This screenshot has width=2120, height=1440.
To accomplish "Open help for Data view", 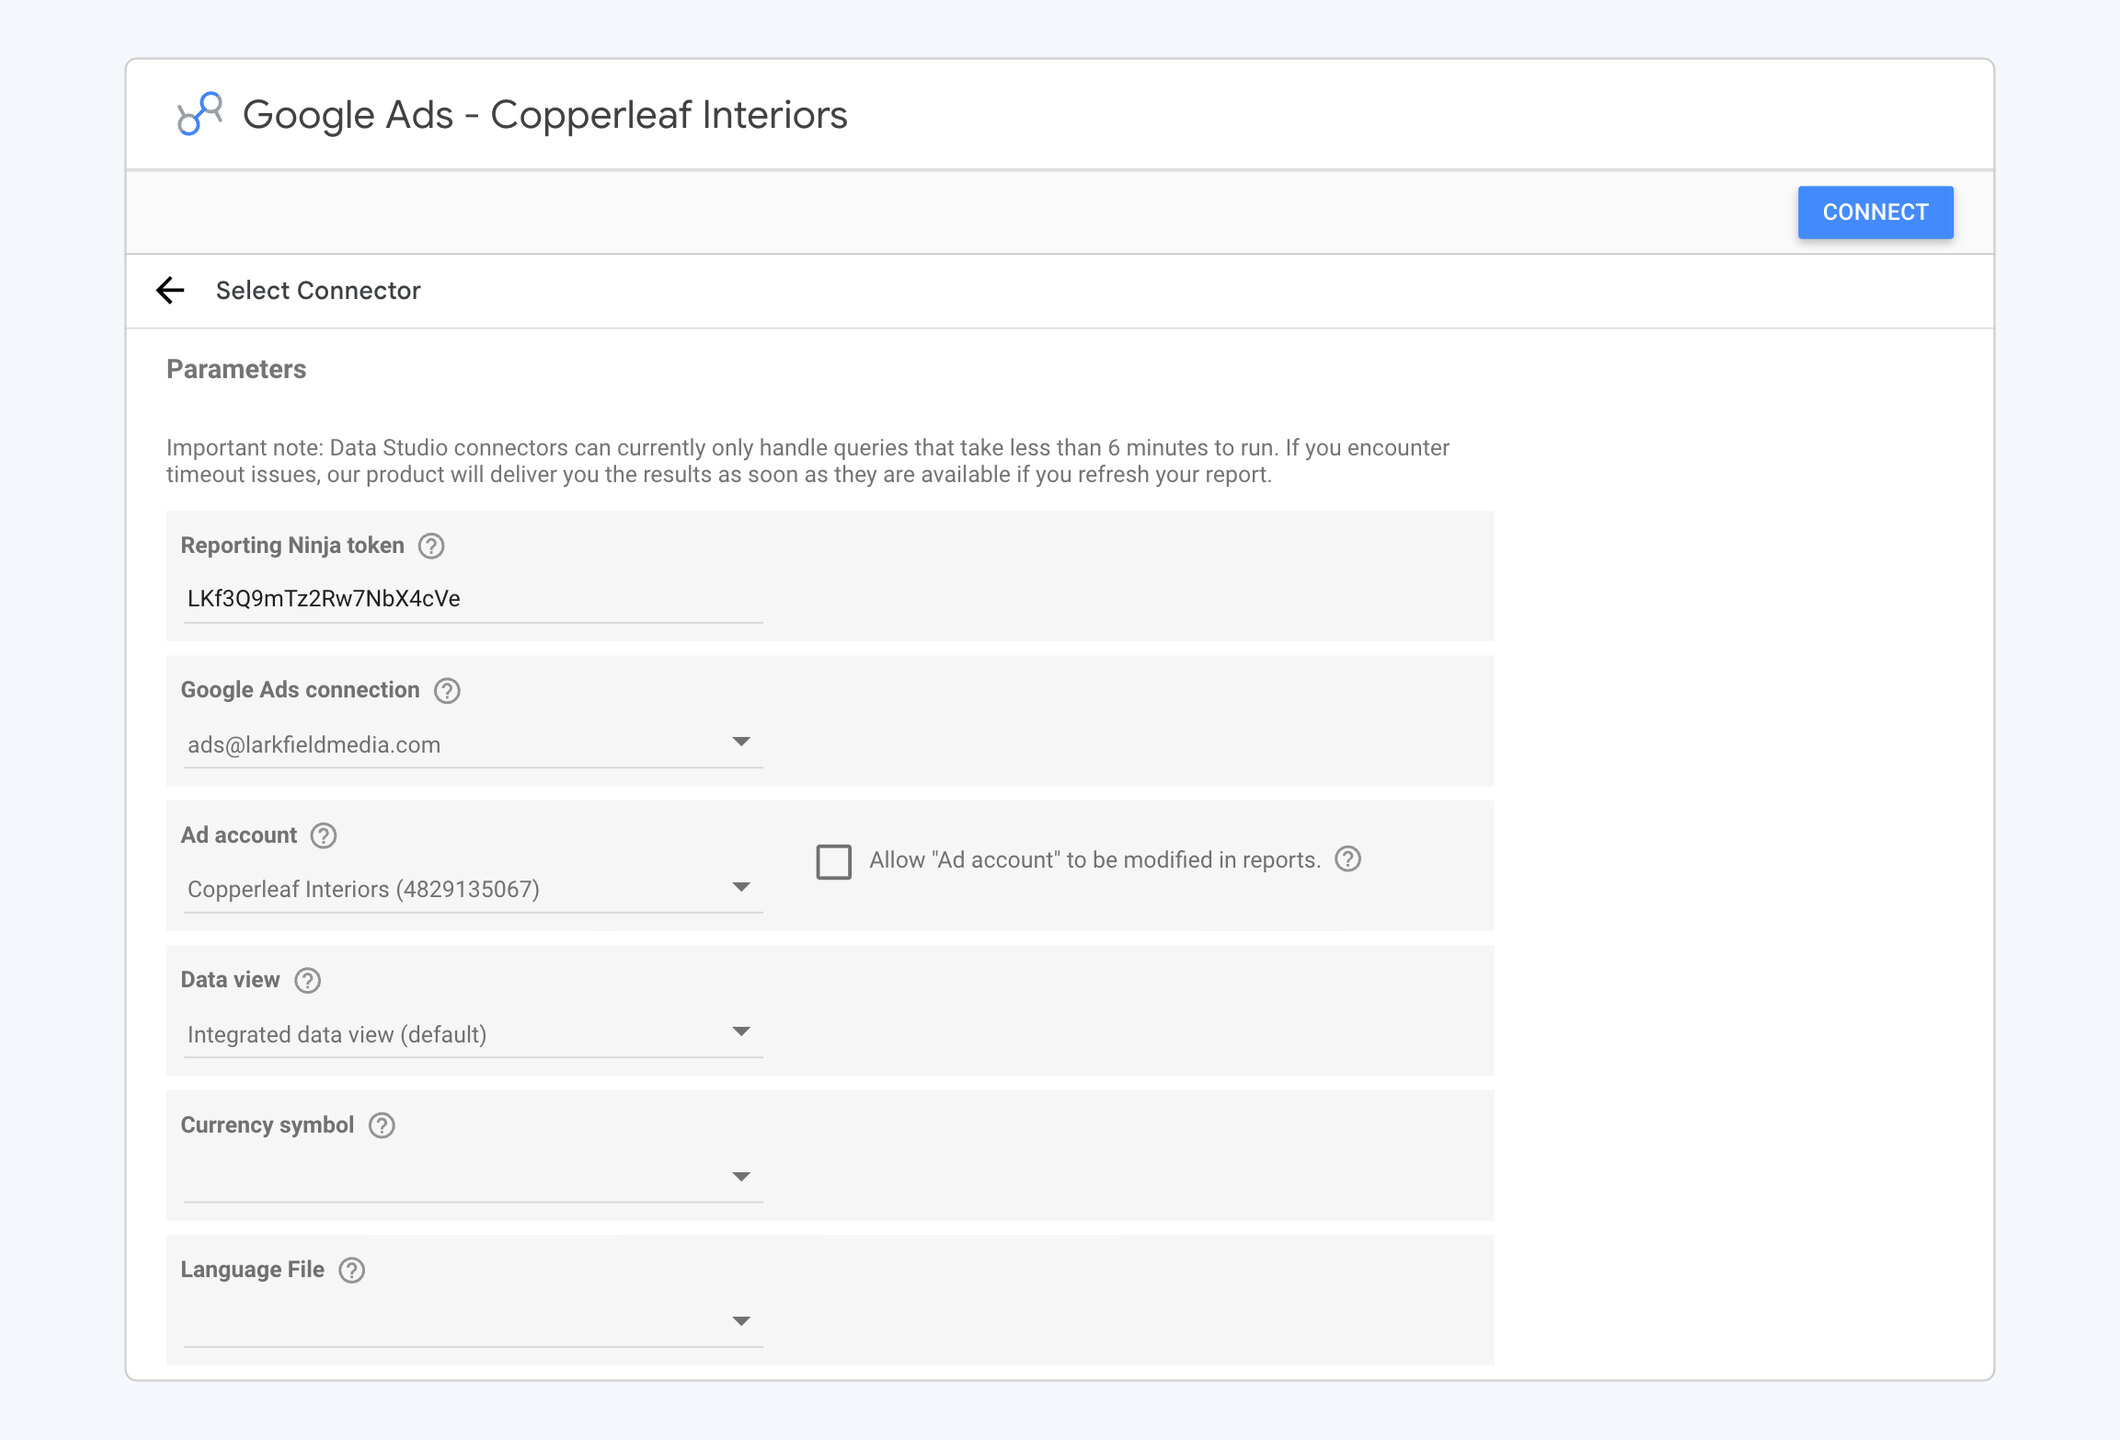I will (x=308, y=981).
